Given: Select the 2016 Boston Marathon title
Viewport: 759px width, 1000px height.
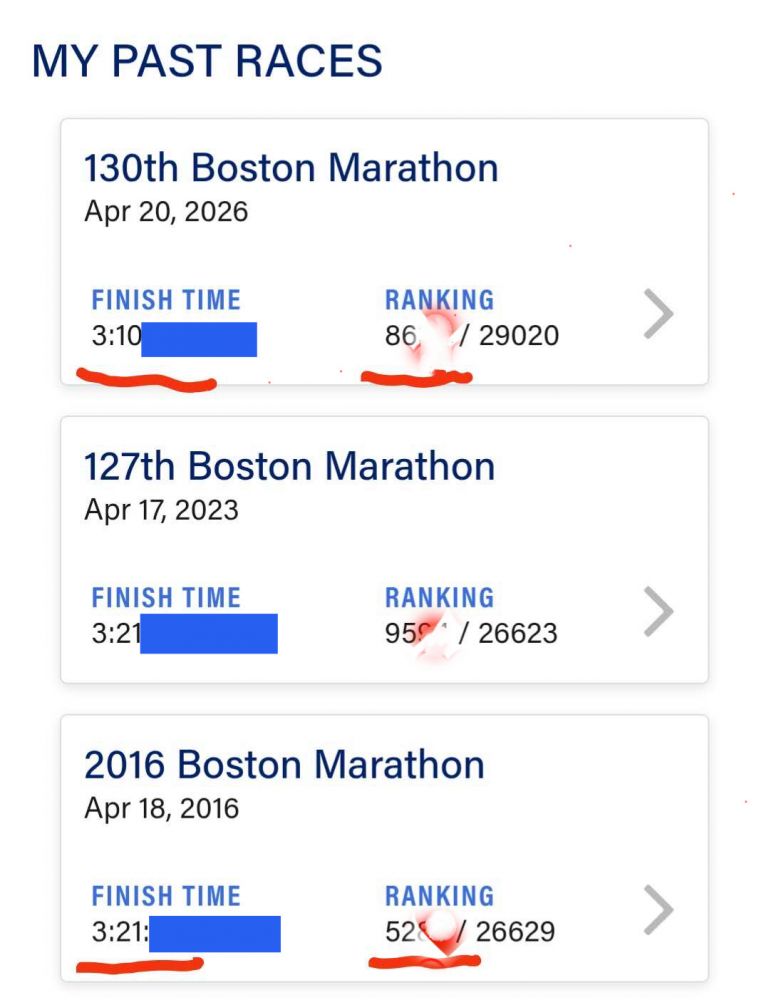Looking at the screenshot, I should pyautogui.click(x=284, y=764).
